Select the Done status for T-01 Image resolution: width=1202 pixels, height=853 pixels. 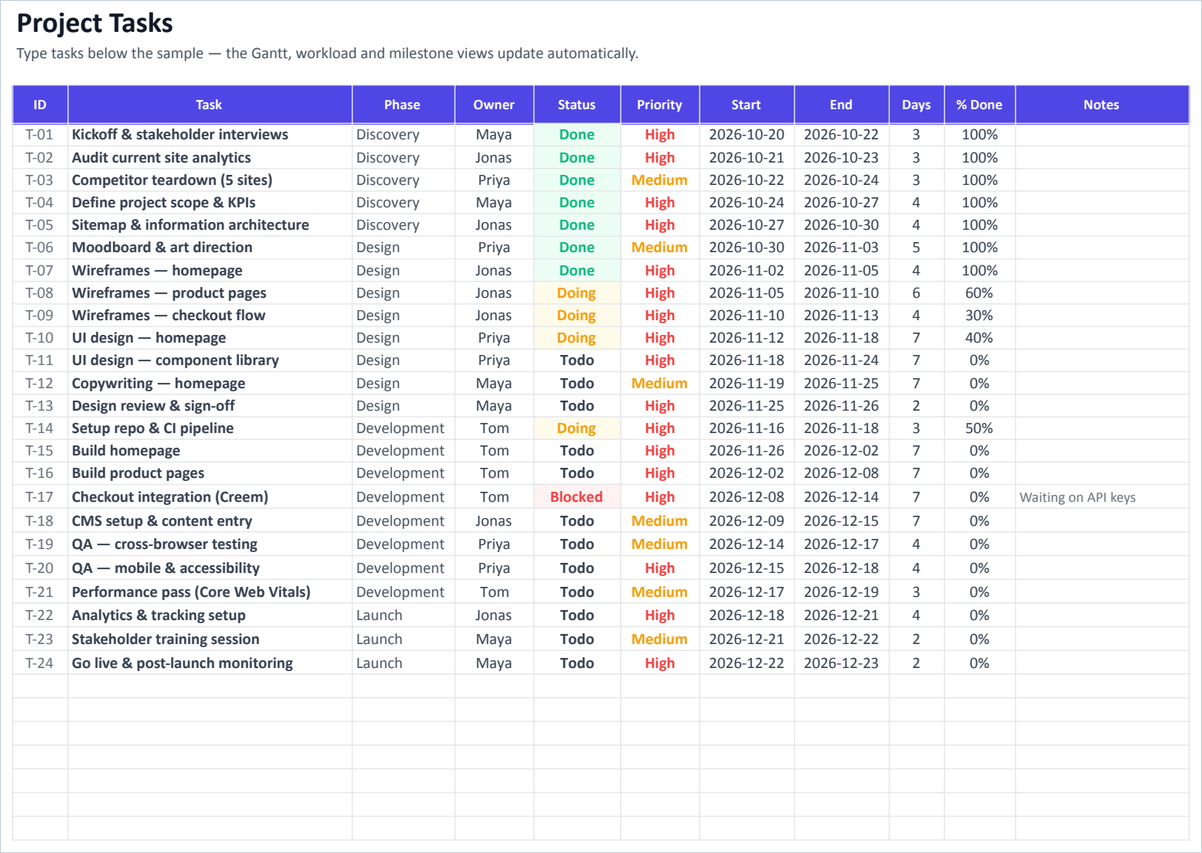(x=577, y=134)
